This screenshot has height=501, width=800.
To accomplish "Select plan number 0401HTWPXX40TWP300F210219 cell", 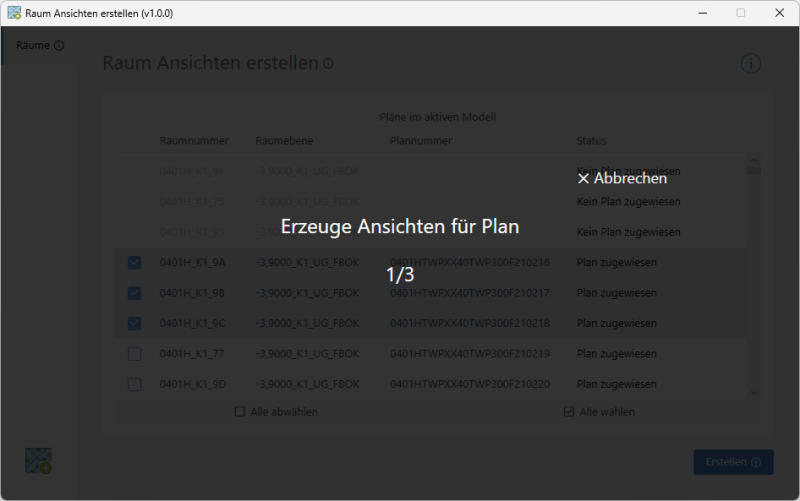I will [x=470, y=354].
